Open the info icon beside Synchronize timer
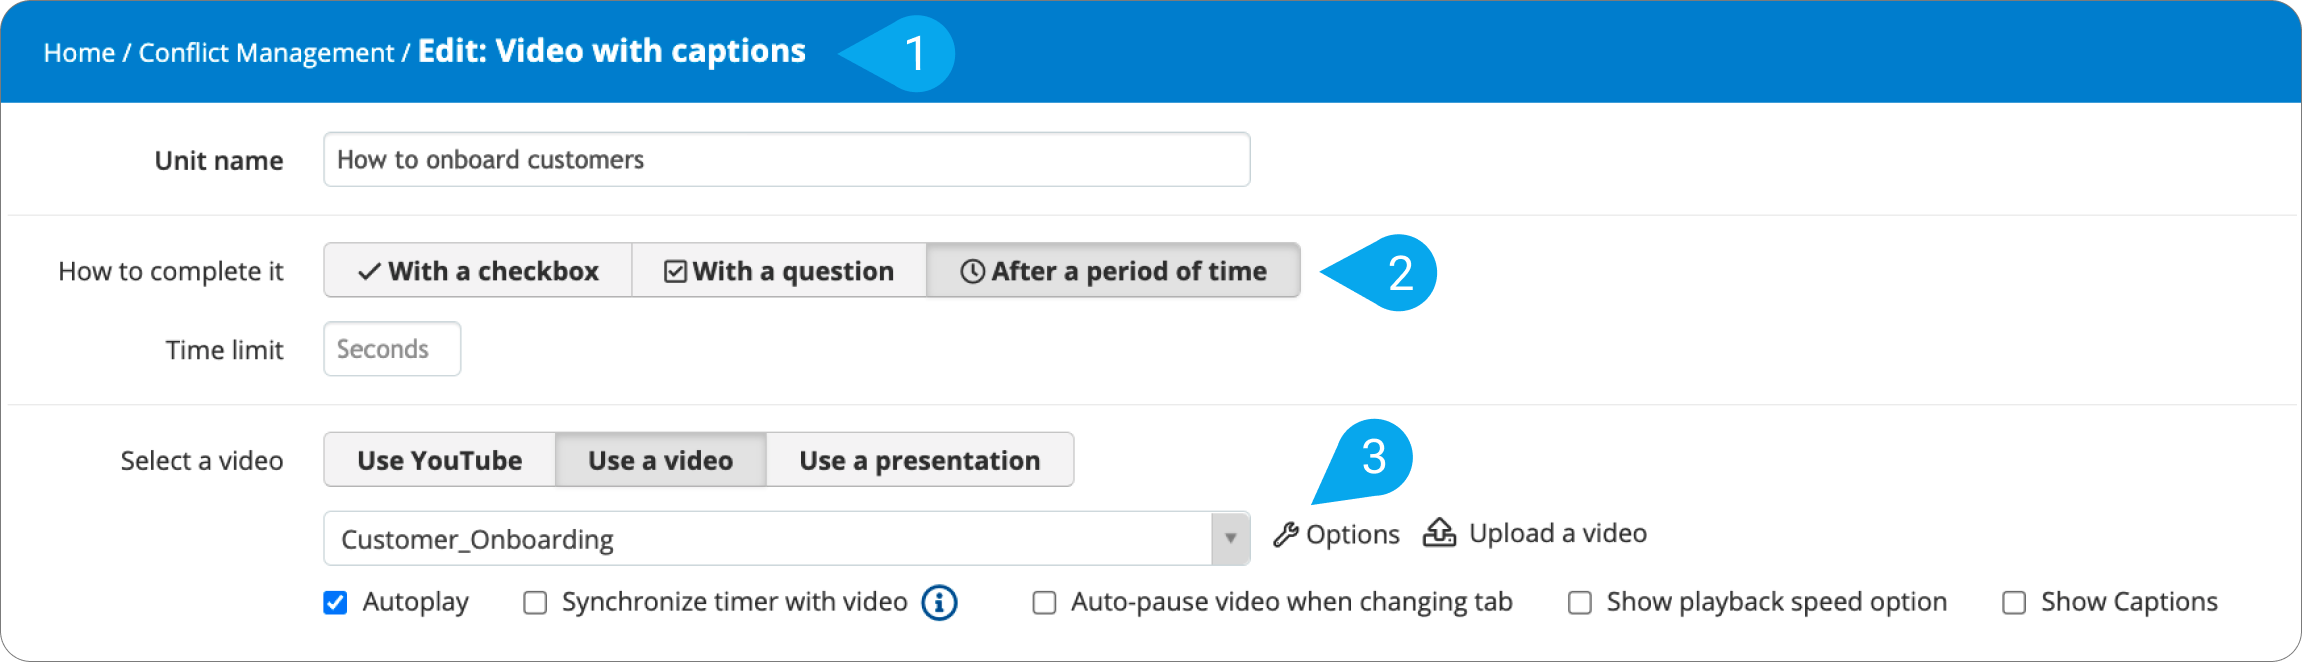The width and height of the screenshot is (2302, 662). [939, 603]
